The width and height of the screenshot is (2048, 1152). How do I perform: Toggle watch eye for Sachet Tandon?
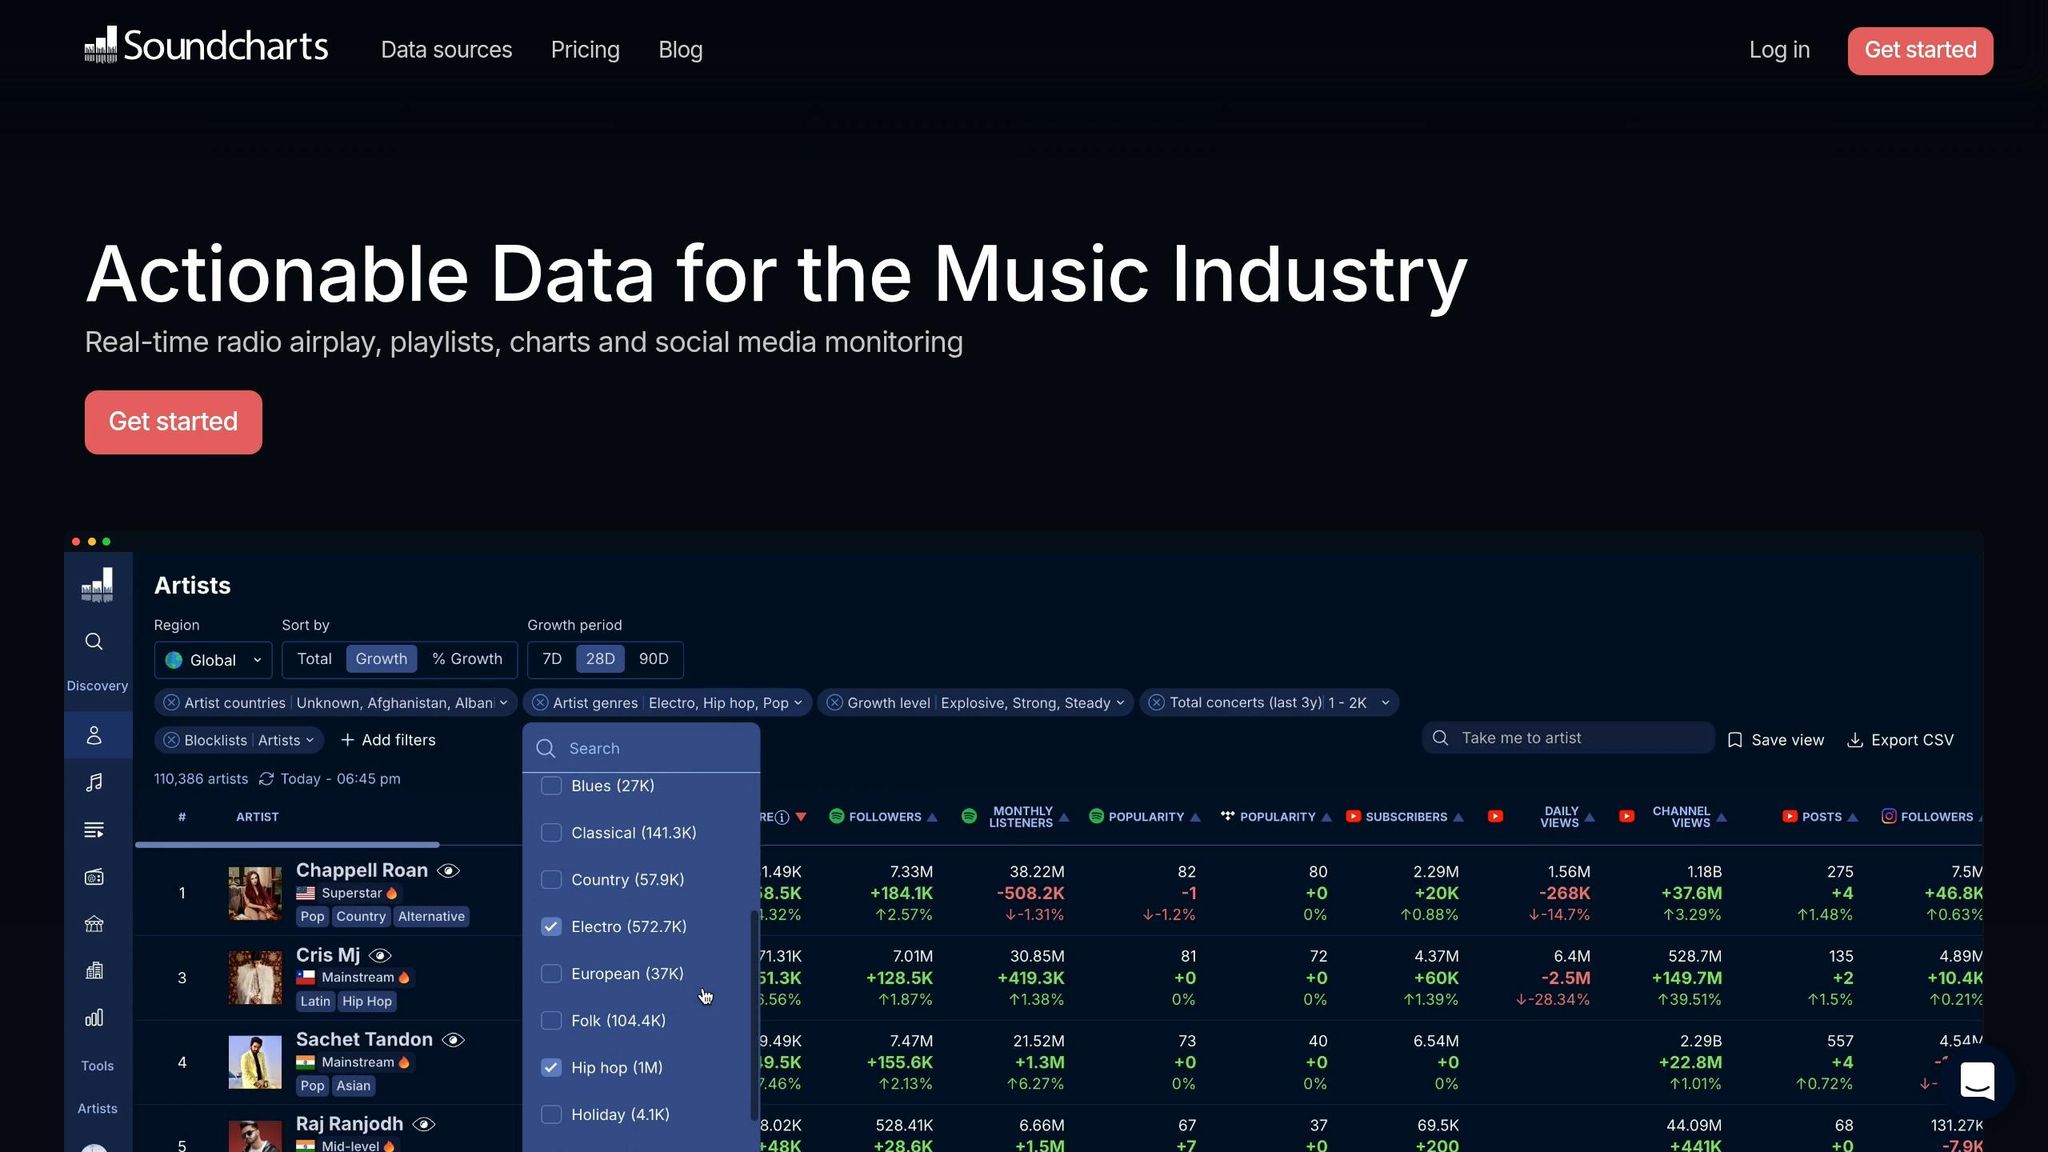pos(453,1040)
